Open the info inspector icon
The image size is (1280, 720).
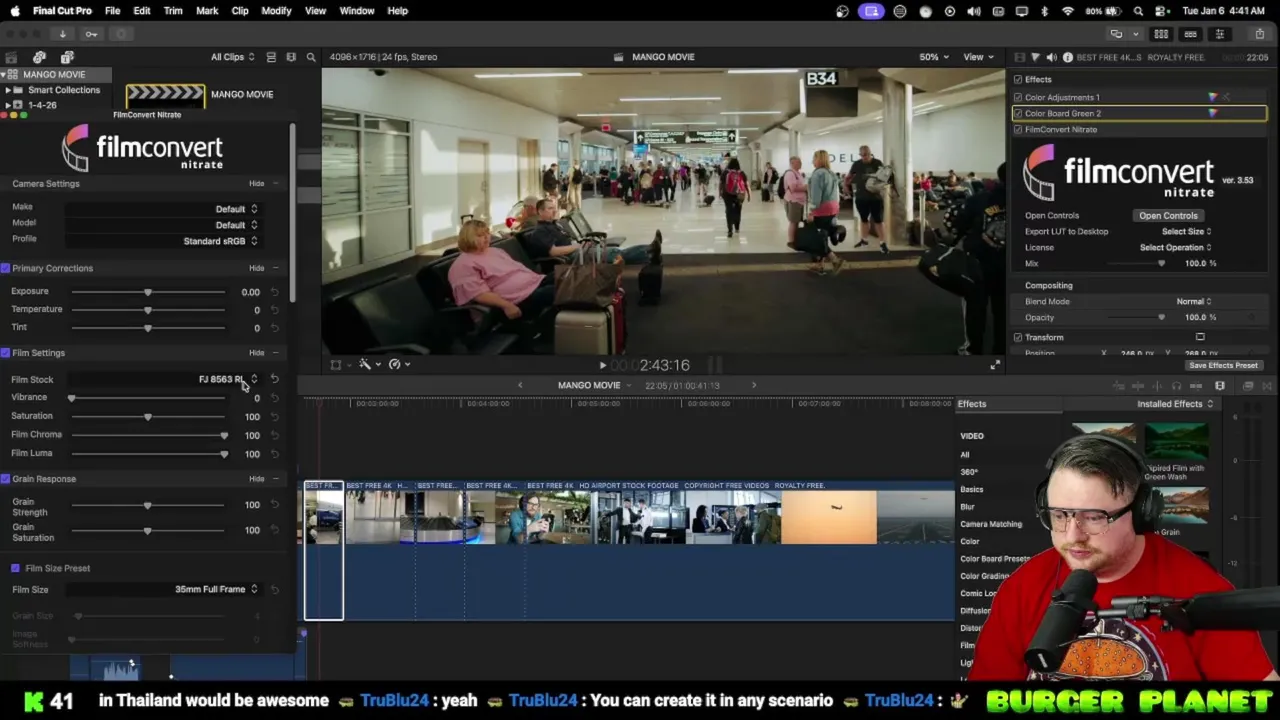point(1067,57)
